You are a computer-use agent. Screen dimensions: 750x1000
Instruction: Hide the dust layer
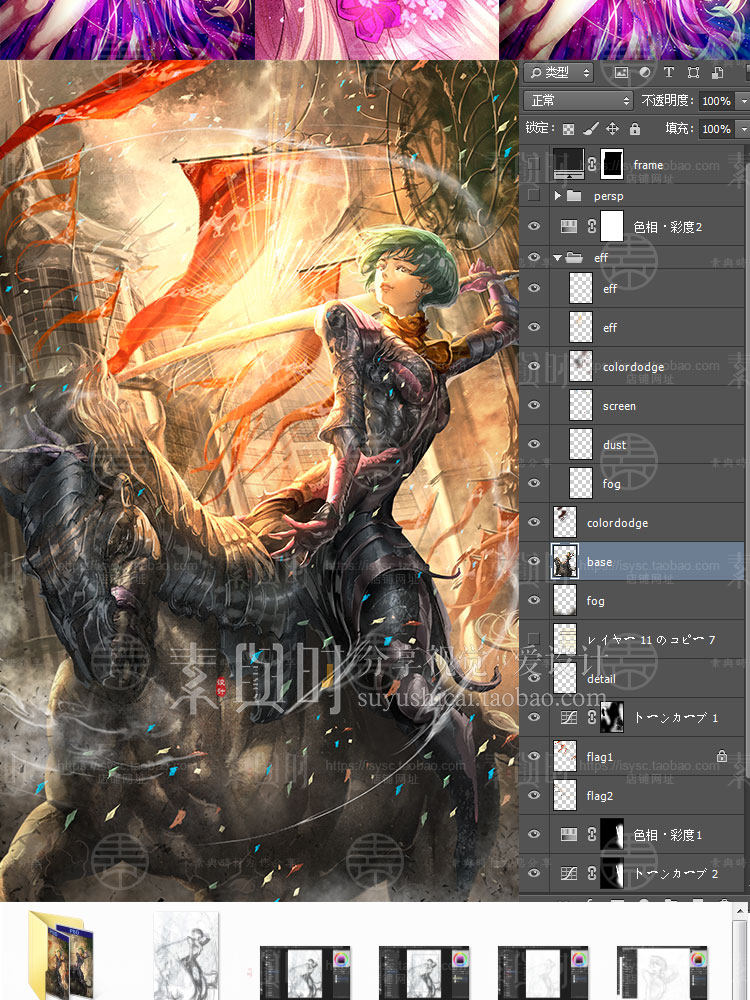(x=534, y=444)
